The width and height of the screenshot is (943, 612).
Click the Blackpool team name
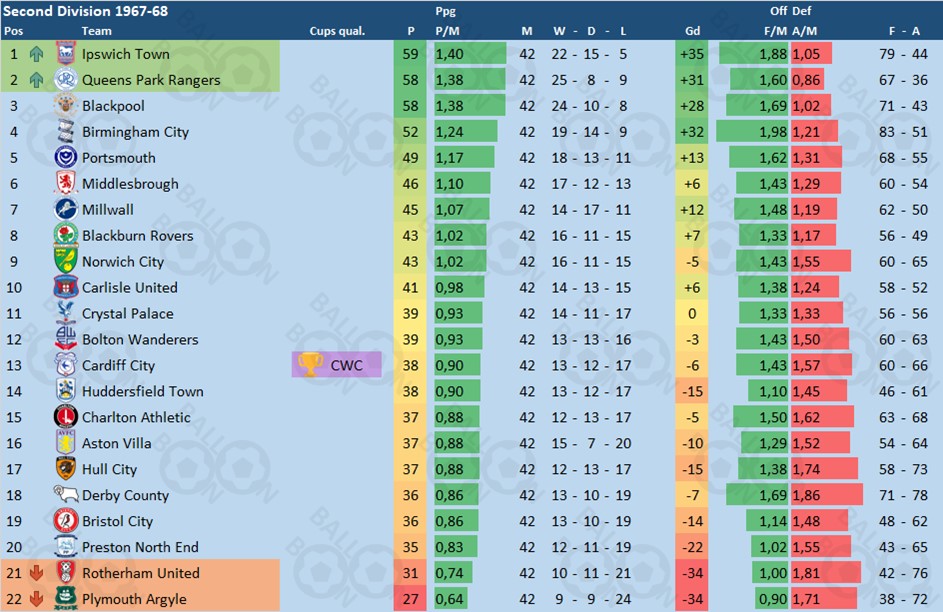click(x=113, y=106)
